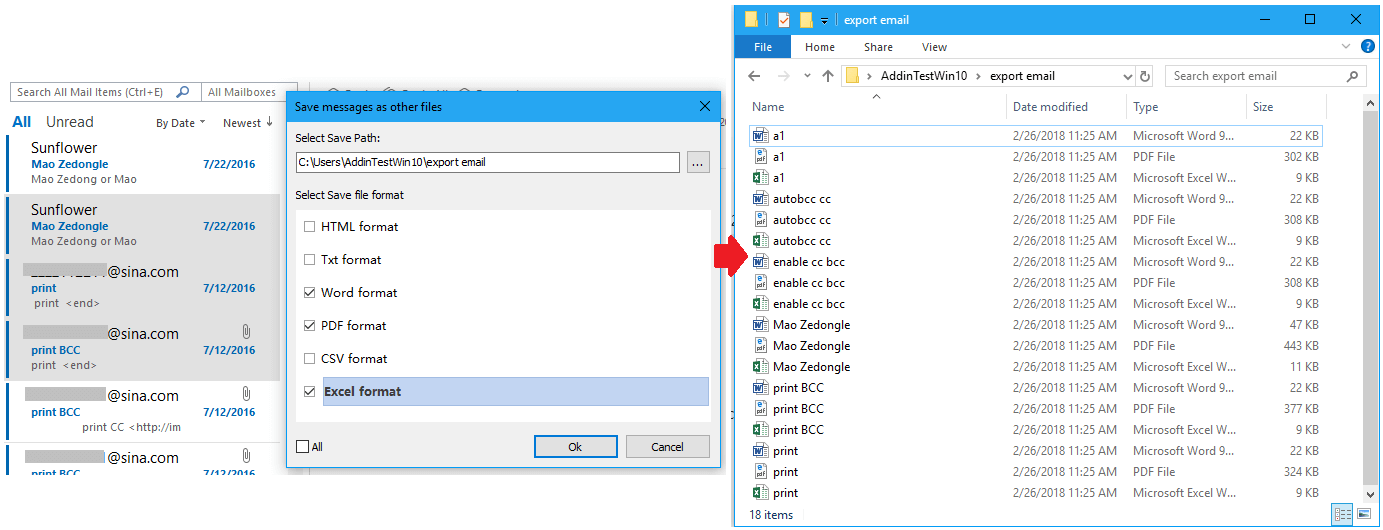Viewport: 1383px width, 530px height.
Task: Click the Ok button in save dialog
Action: coord(575,447)
